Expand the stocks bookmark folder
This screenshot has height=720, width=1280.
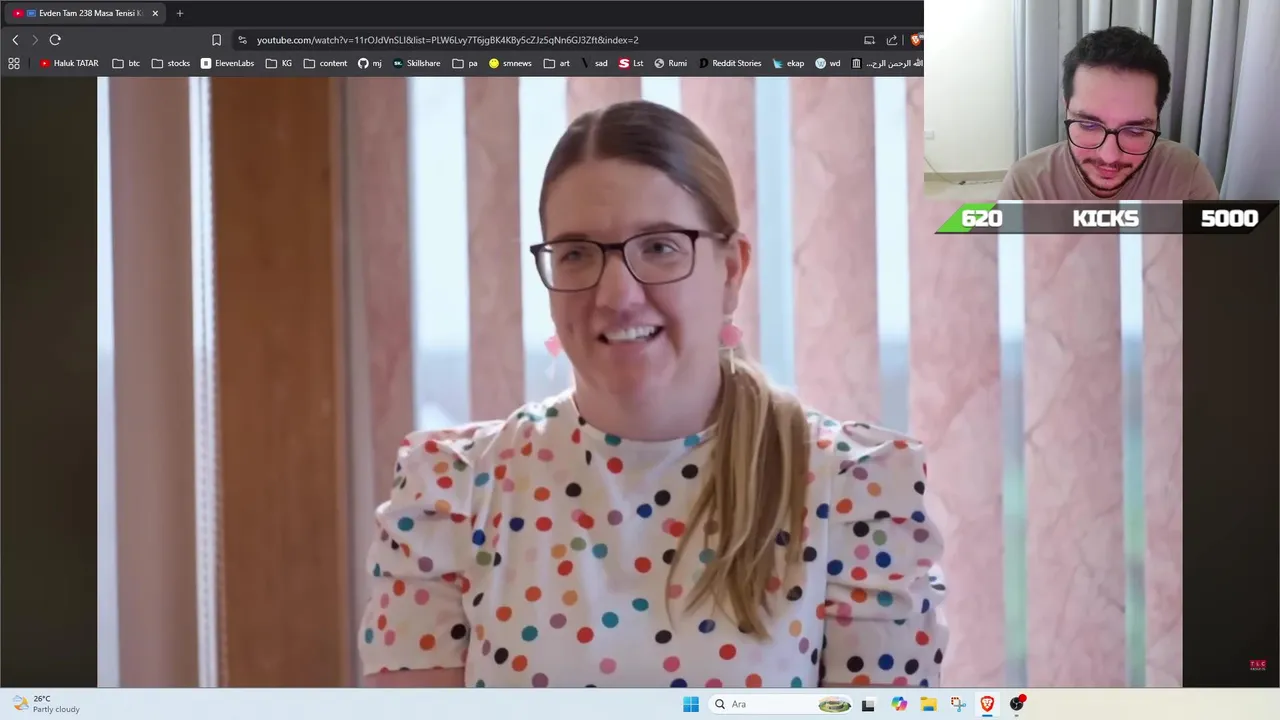pos(171,63)
